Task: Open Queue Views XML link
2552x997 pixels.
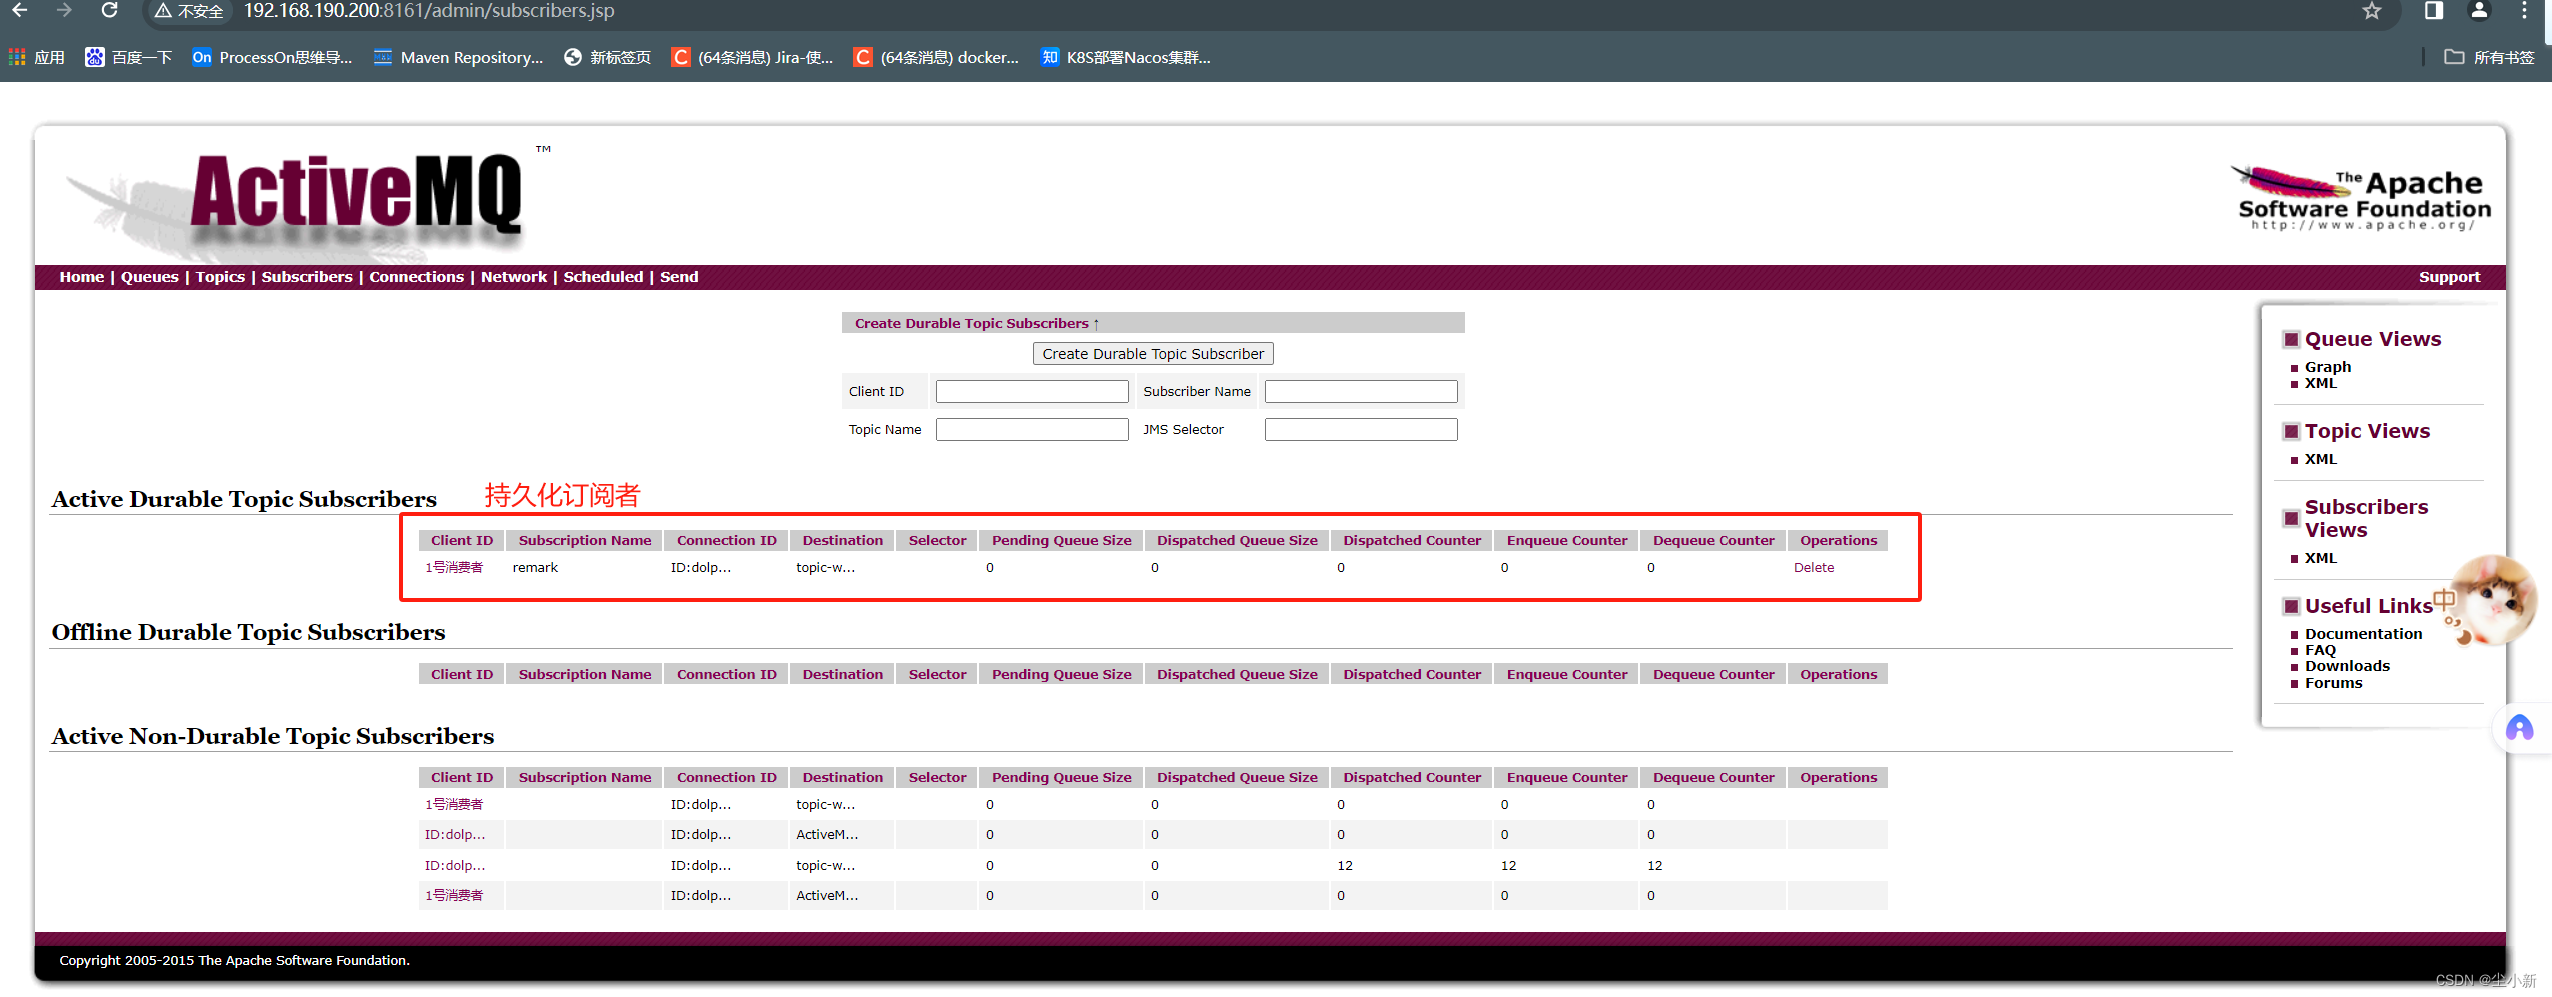Action: tap(2321, 383)
